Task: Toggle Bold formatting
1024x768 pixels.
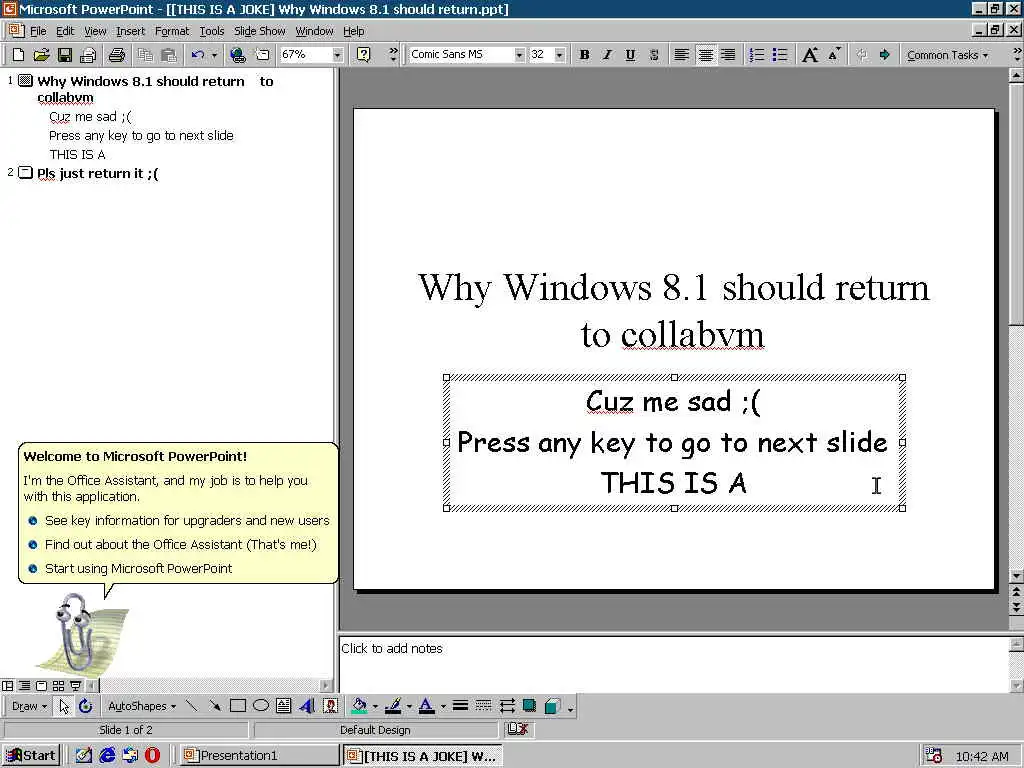Action: click(584, 55)
